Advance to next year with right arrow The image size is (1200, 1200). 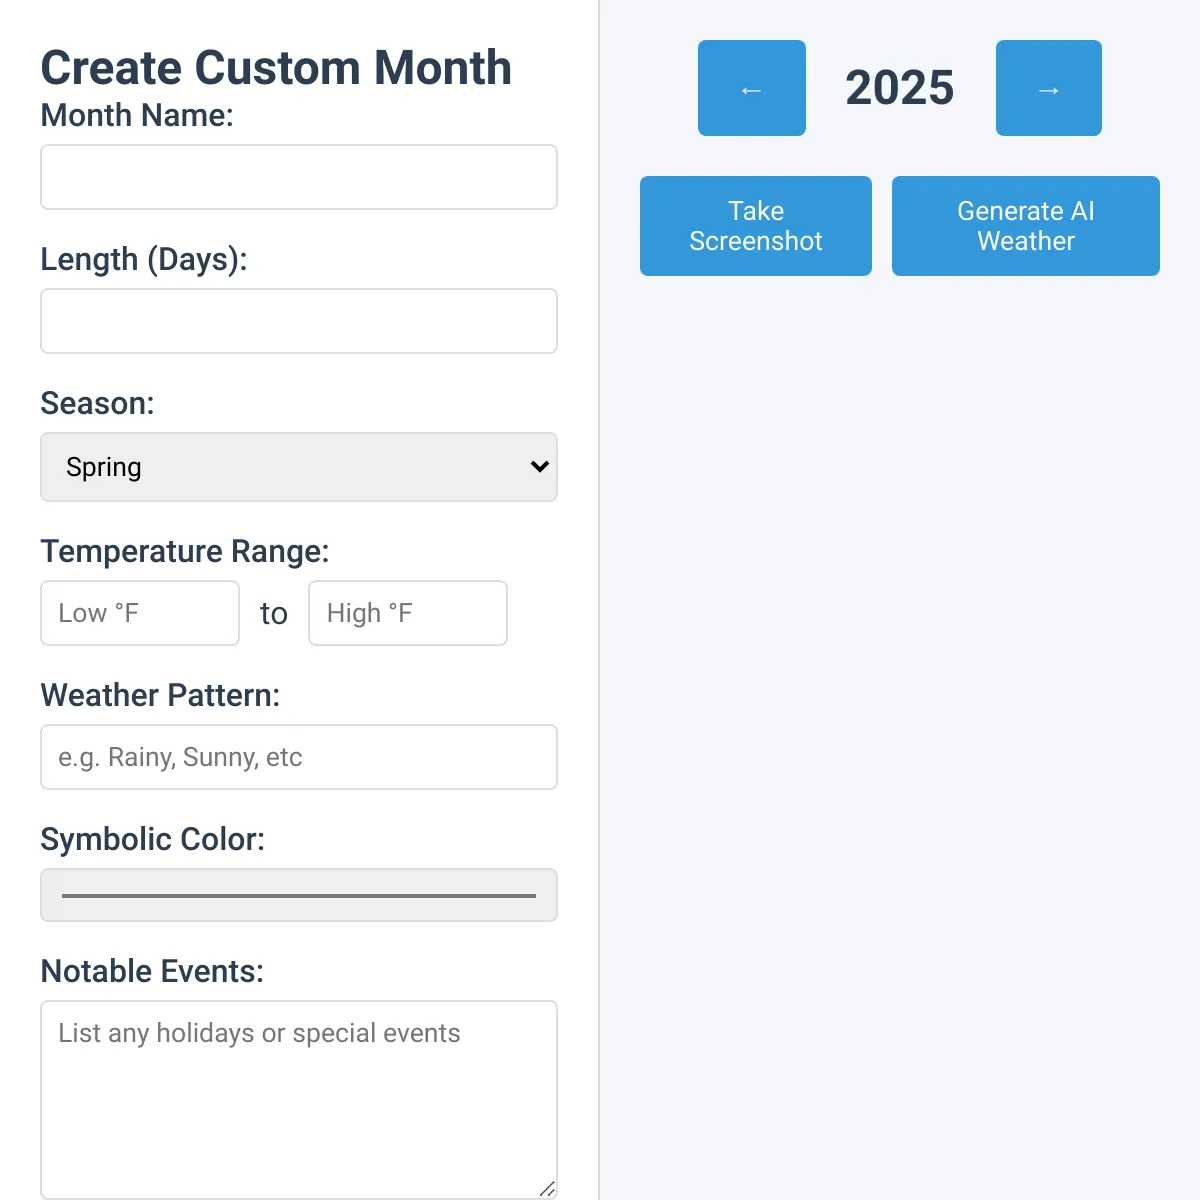pyautogui.click(x=1049, y=88)
